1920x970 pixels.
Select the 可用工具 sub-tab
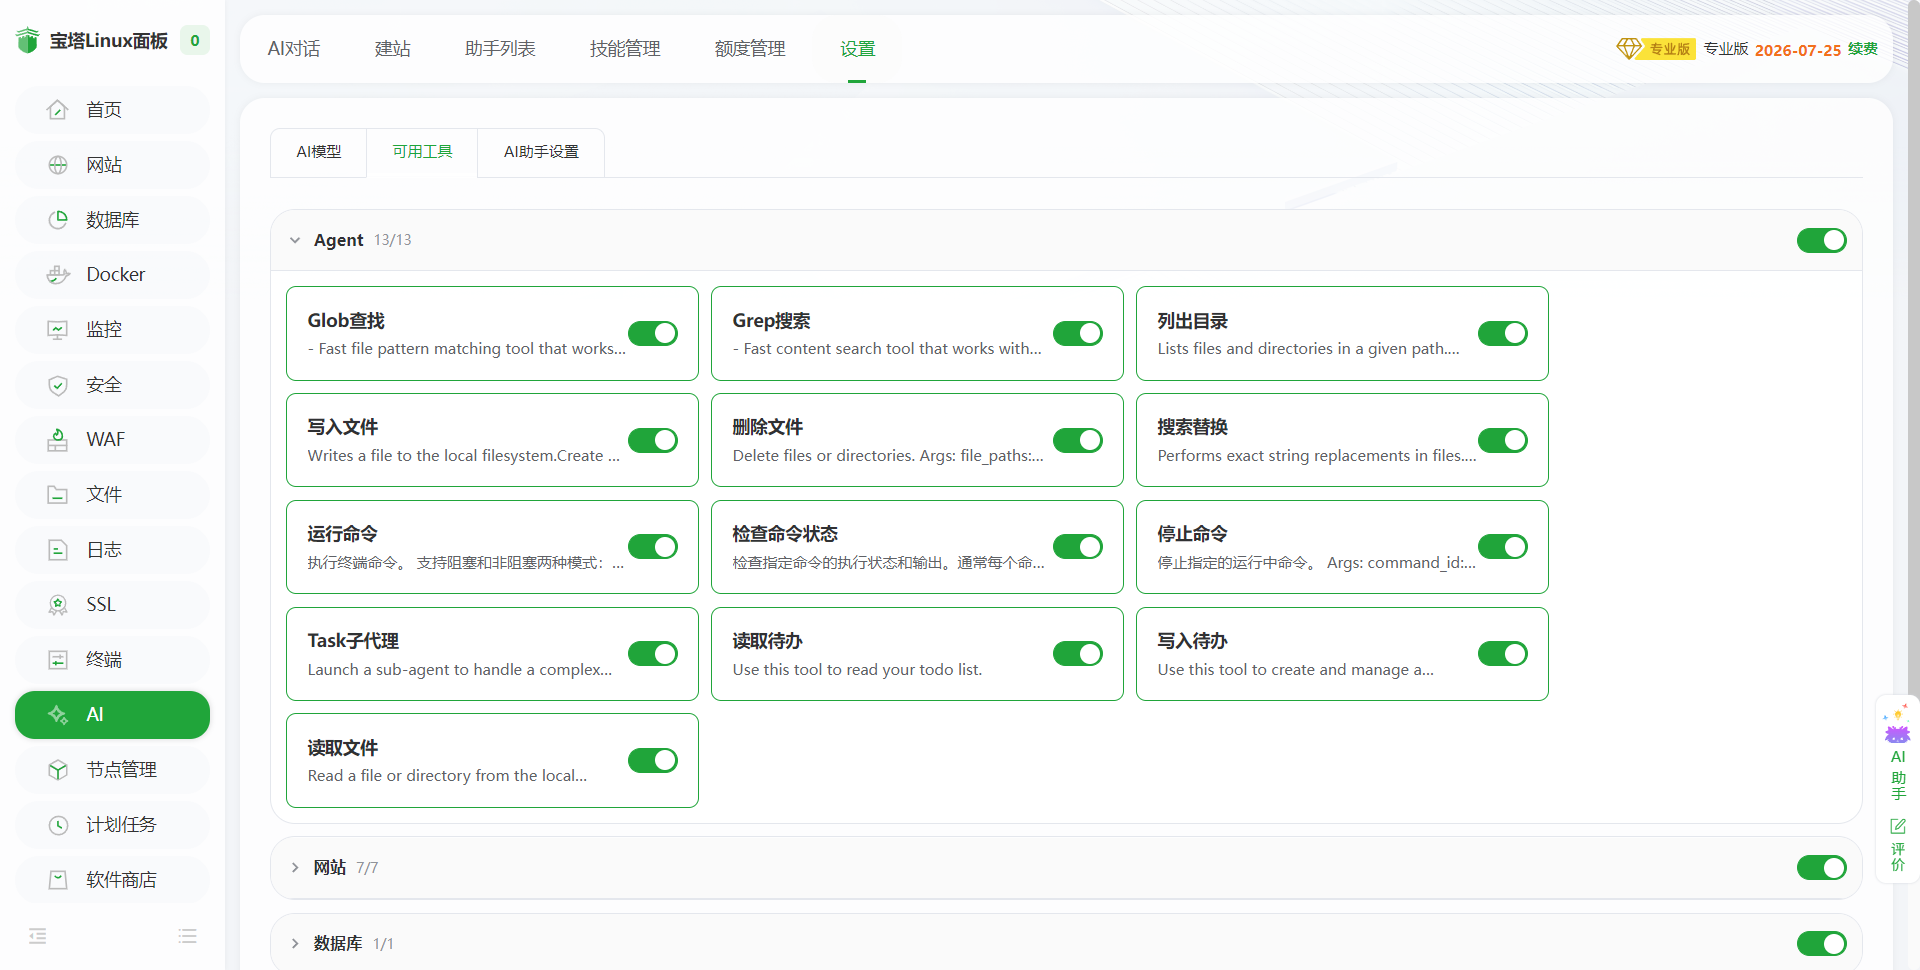(422, 152)
